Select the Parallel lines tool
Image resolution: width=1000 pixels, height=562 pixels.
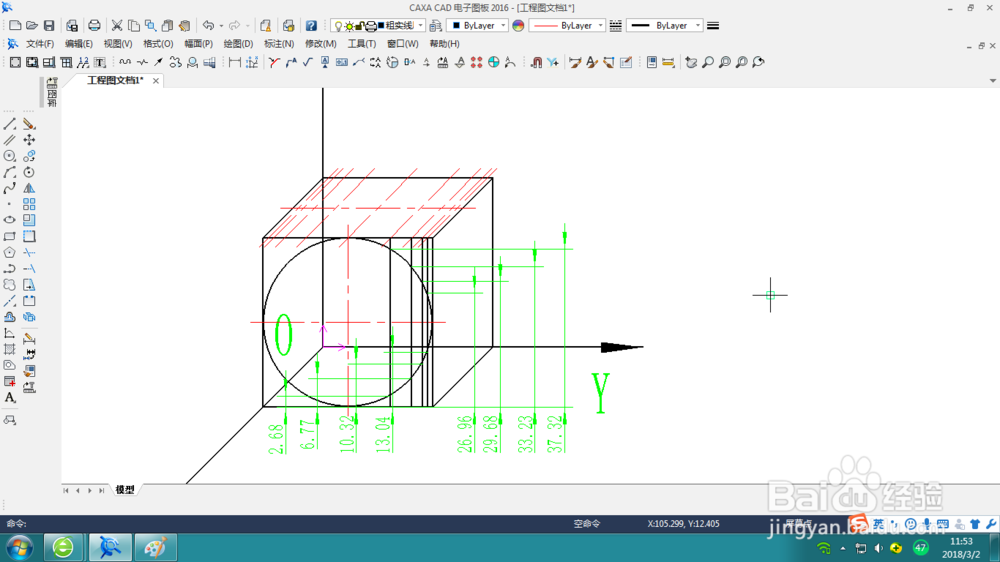click(10, 140)
